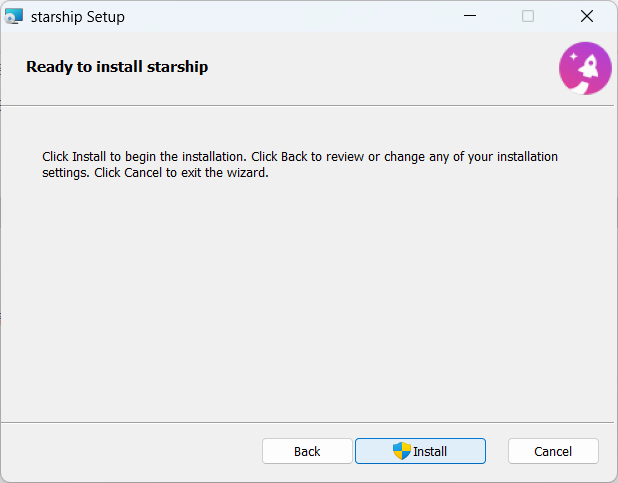Click the greyed-out maximize window icon
This screenshot has width=618, height=483.
(x=528, y=16)
